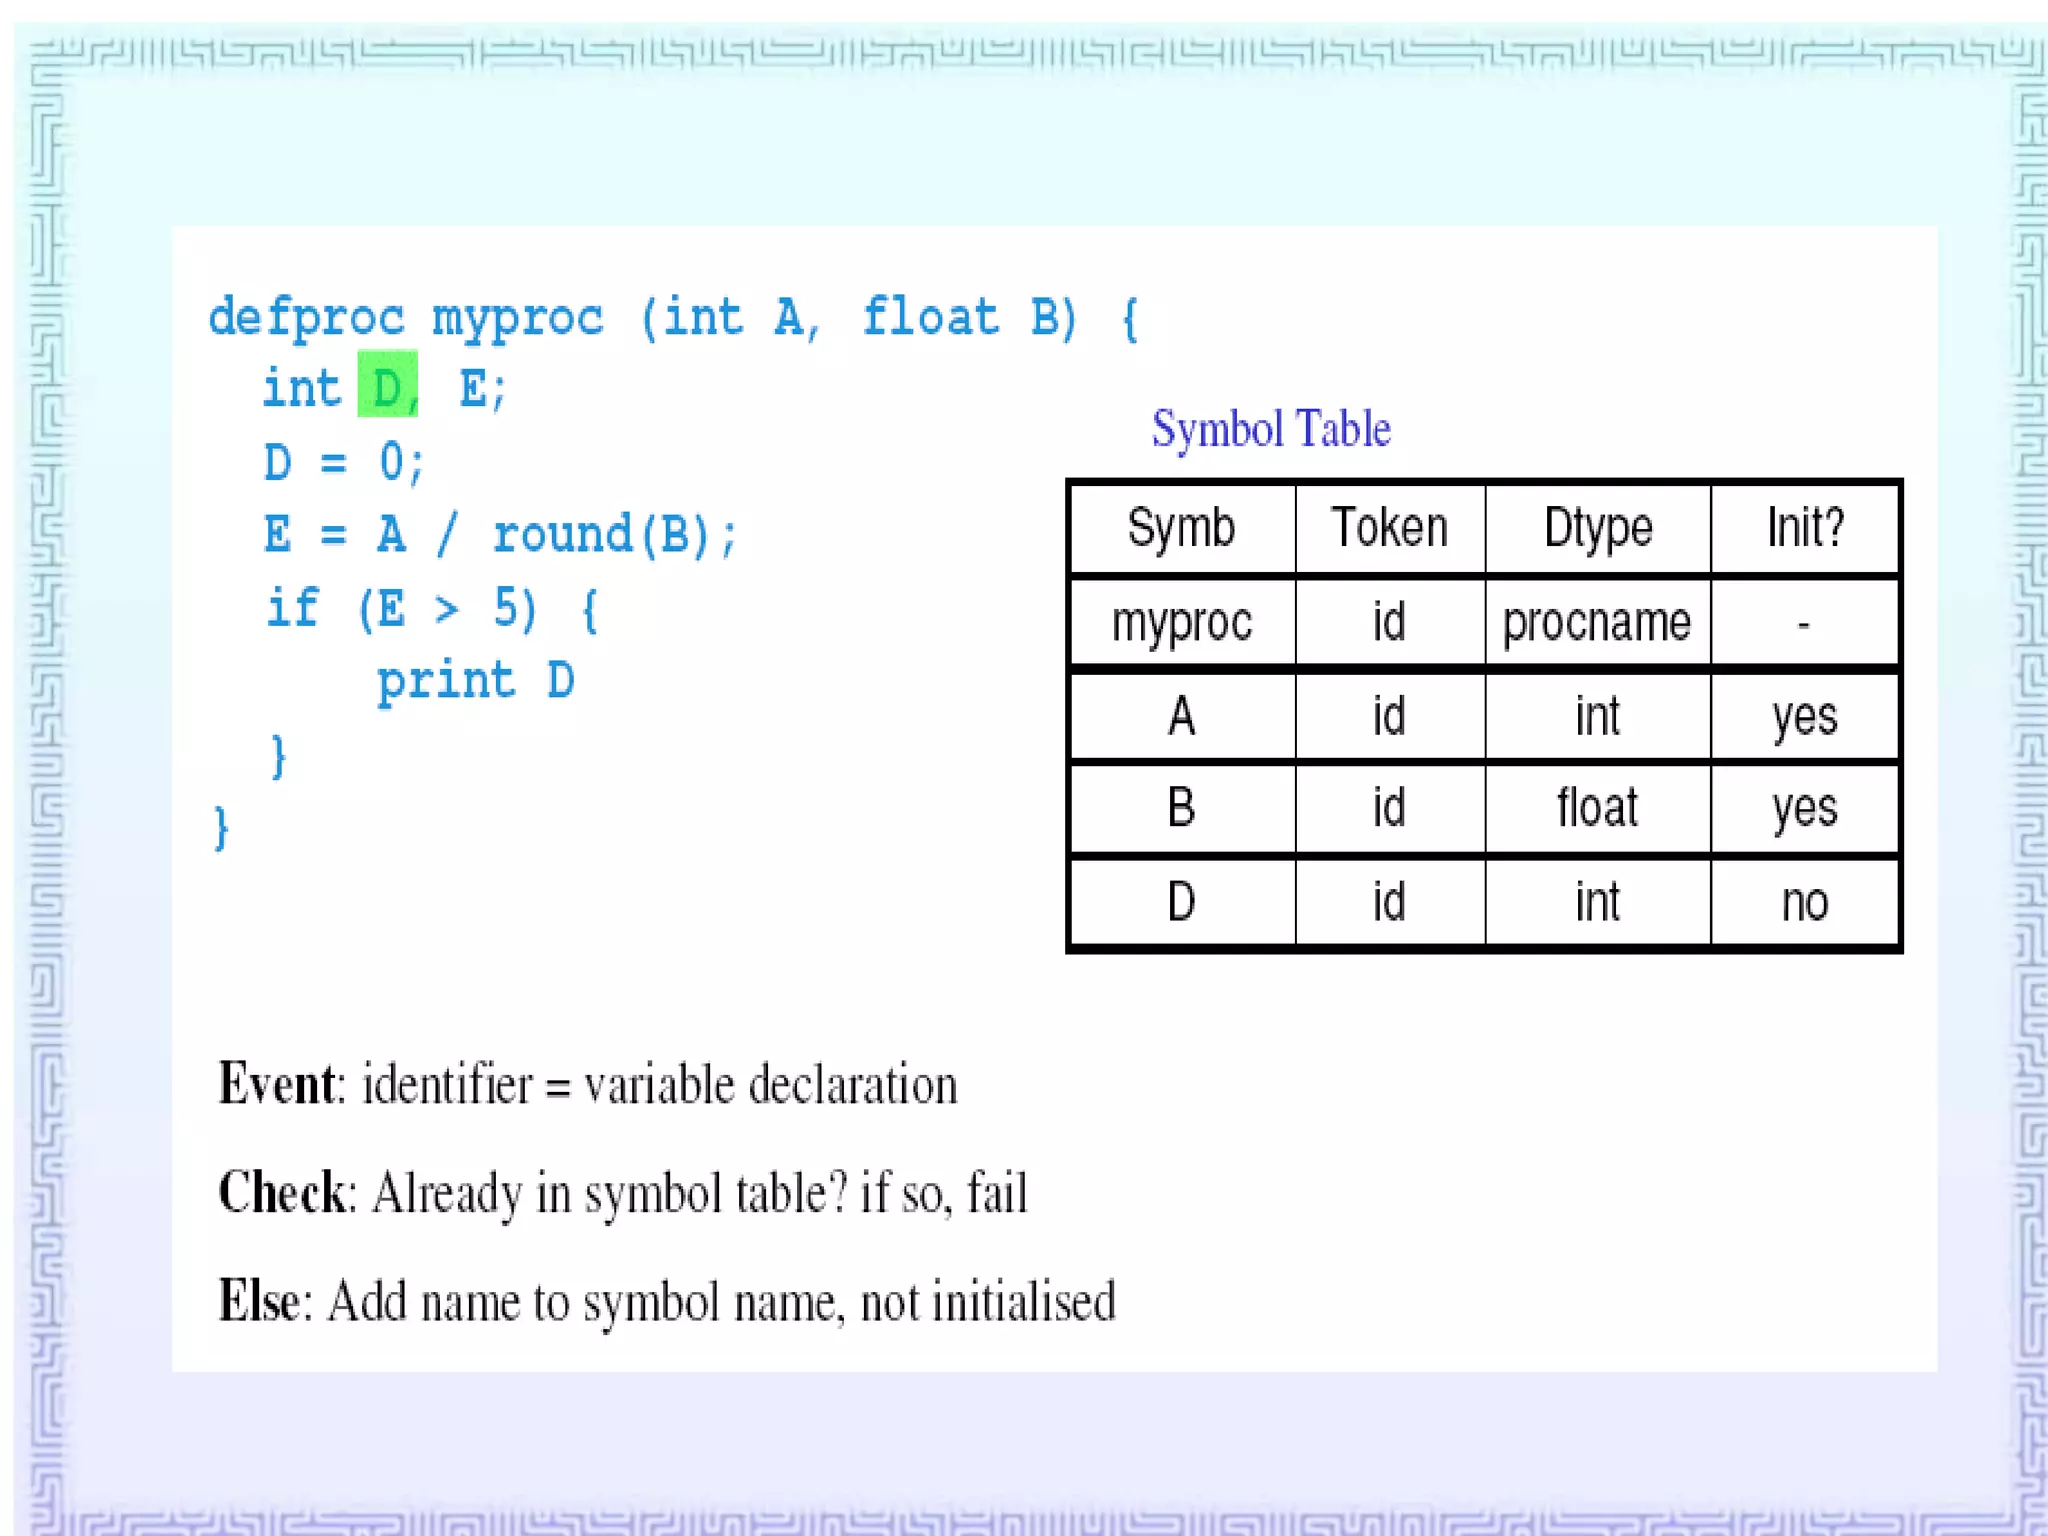The width and height of the screenshot is (2048, 1536).
Task: Click the 'no' Init cell in row D
Action: tap(1805, 902)
